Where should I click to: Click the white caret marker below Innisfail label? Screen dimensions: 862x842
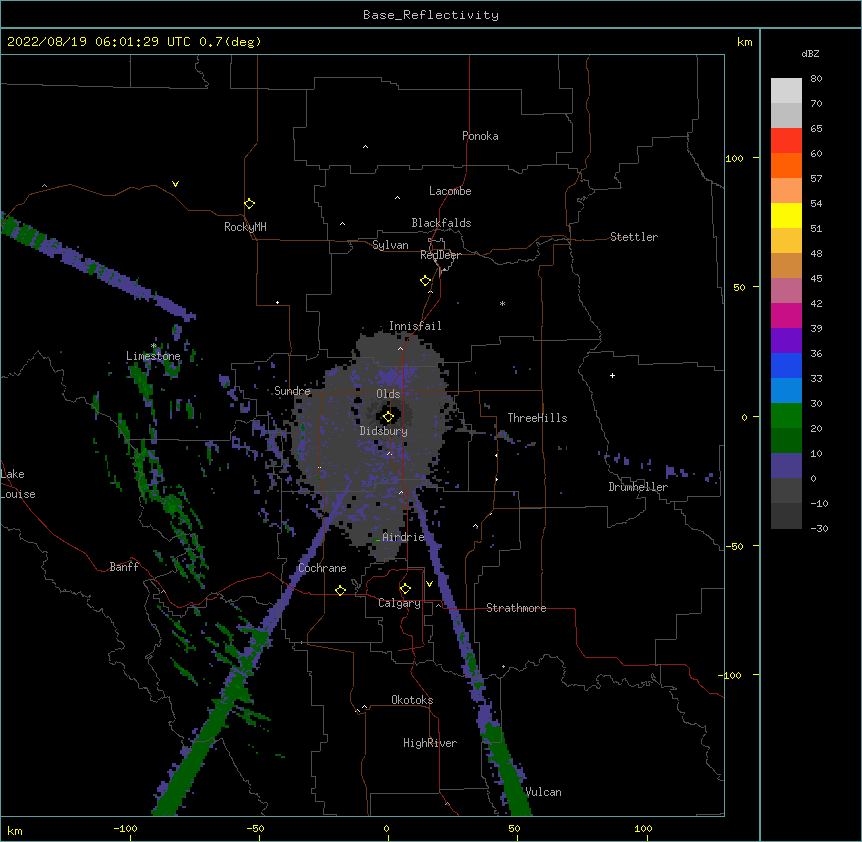[400, 348]
